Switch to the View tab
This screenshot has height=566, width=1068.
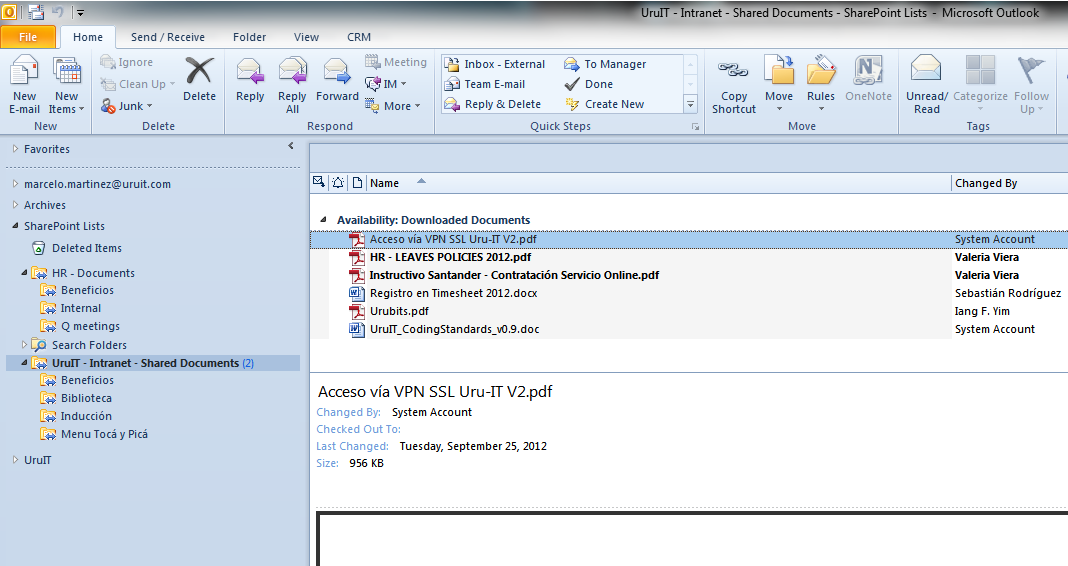tap(306, 37)
